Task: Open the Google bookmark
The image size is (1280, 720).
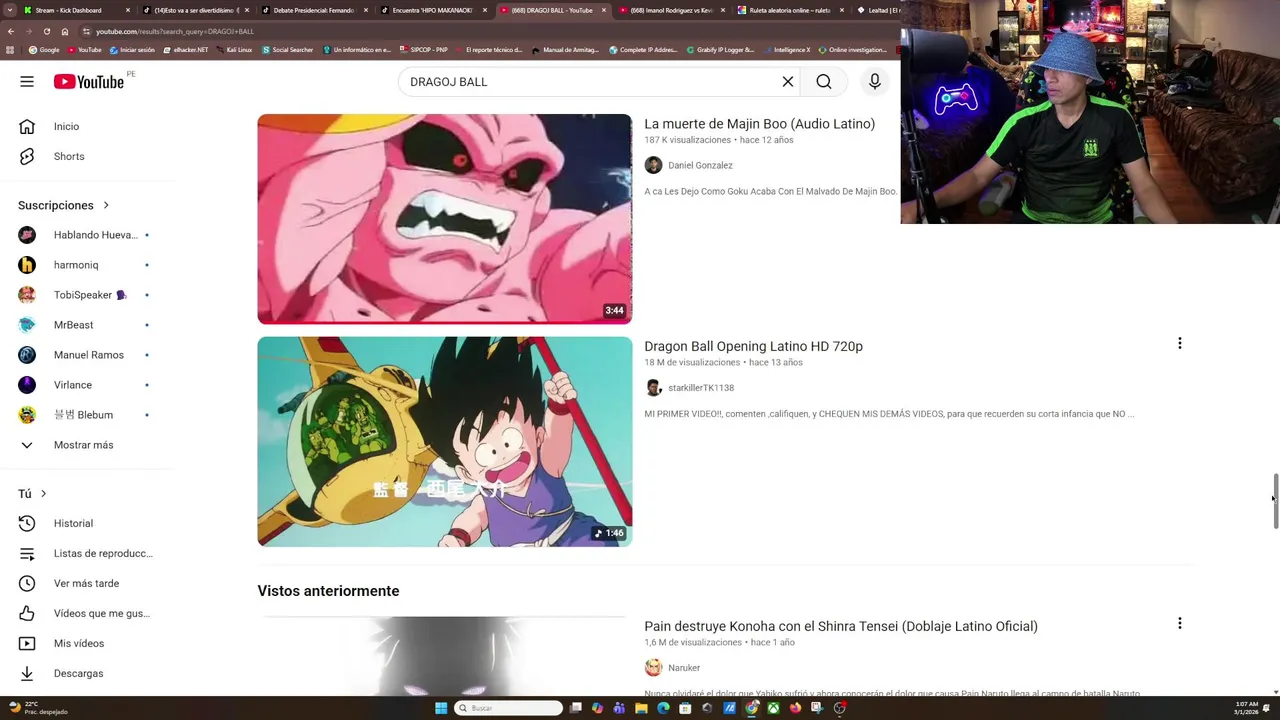Action: (44, 49)
